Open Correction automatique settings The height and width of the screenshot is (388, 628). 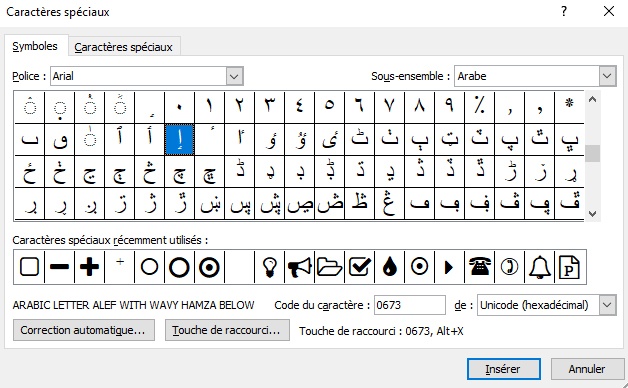pos(84,330)
